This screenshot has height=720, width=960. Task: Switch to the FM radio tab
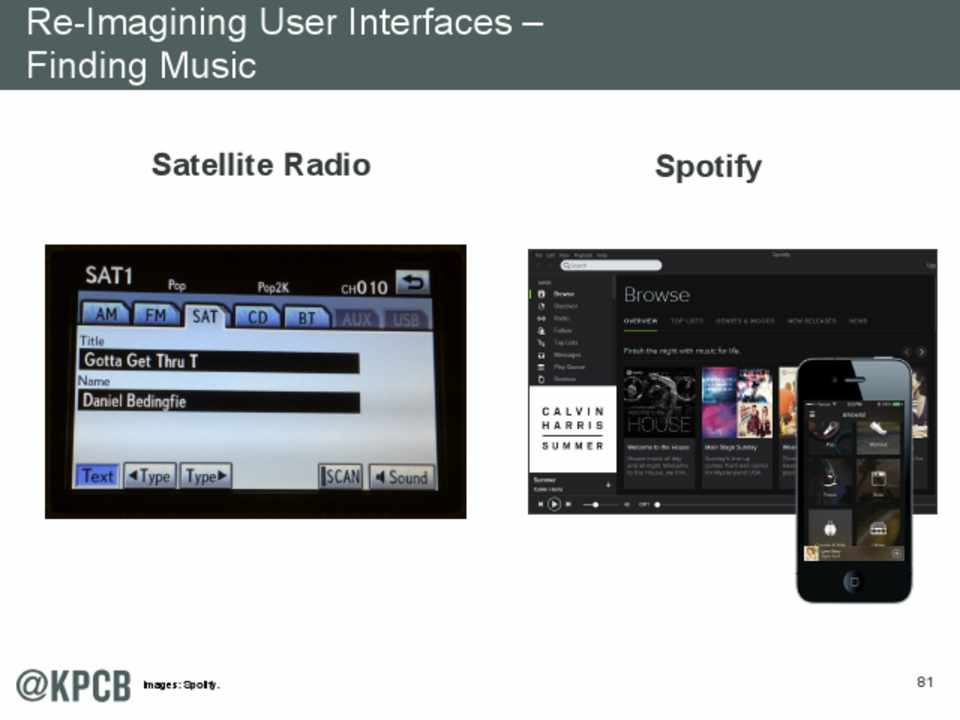(x=155, y=315)
